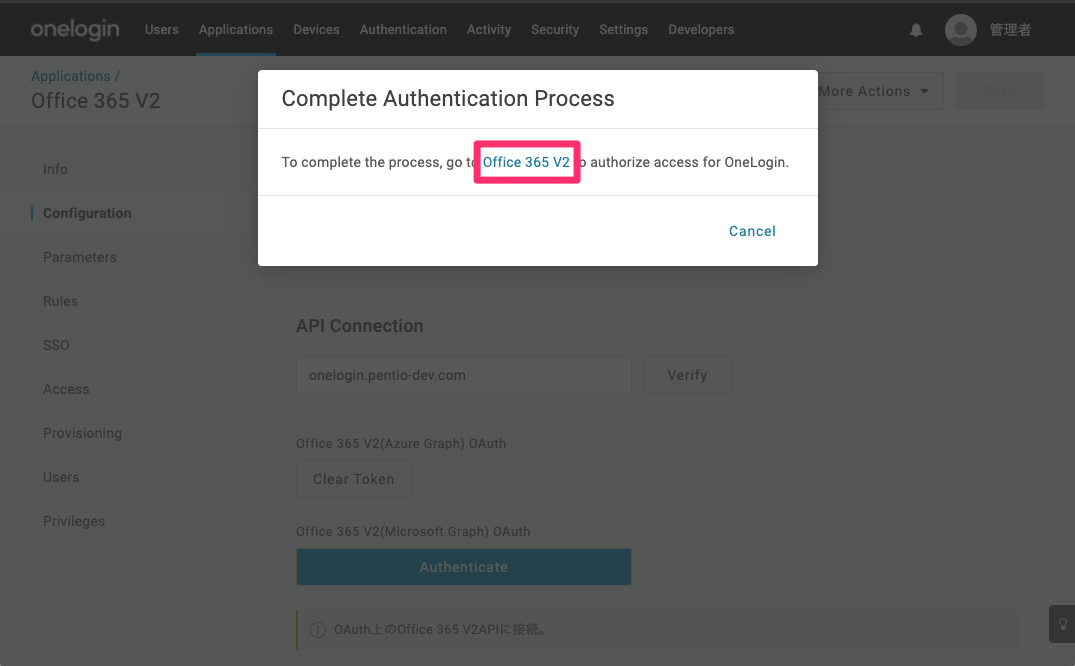Click the API Connection domain field
The image size is (1075, 666).
[x=463, y=375]
